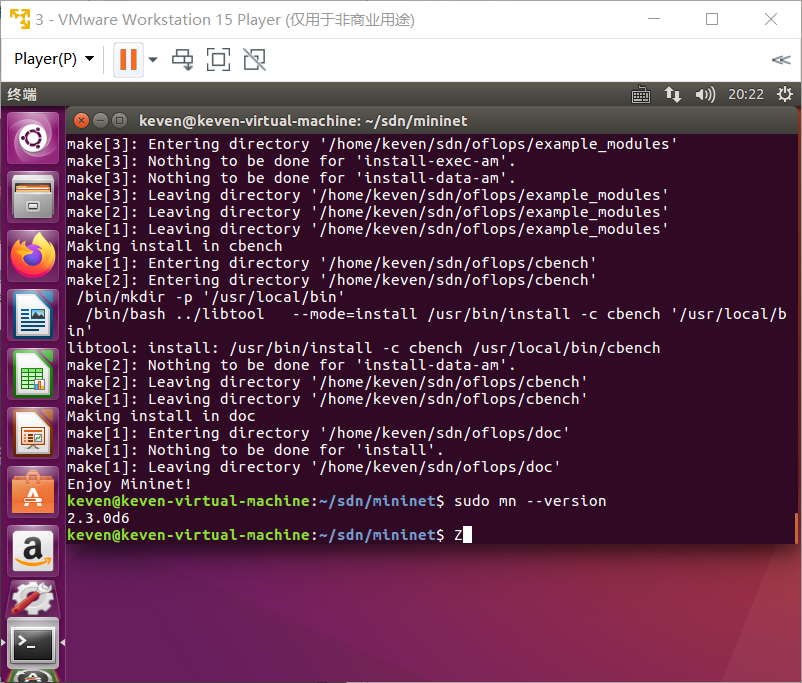Pause the virtual machine
Image resolution: width=802 pixels, height=683 pixels.
(x=128, y=59)
